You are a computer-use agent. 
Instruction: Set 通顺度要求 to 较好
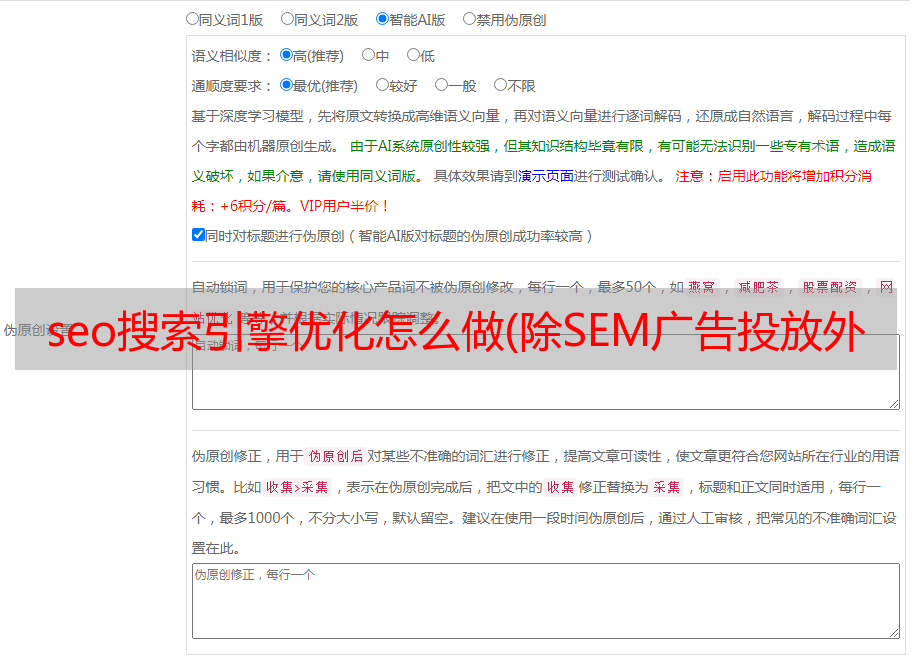[x=382, y=85]
